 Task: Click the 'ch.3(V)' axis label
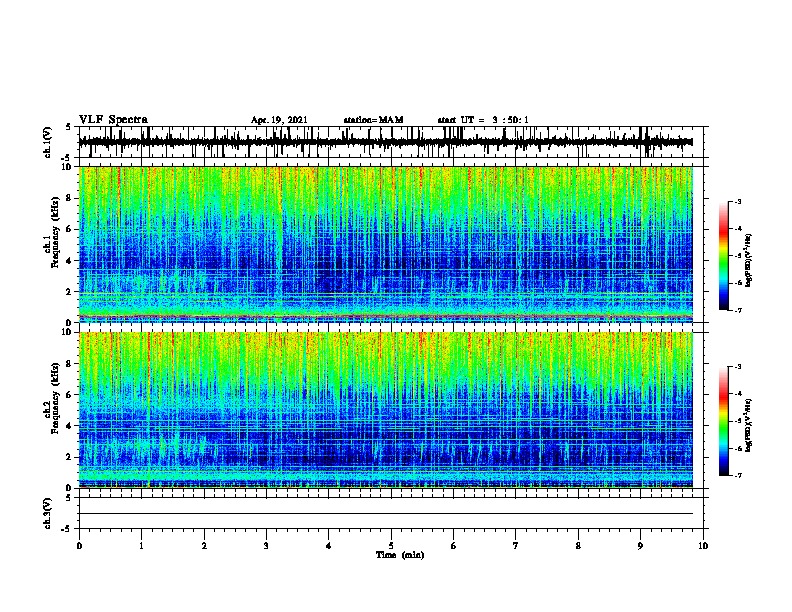tap(48, 513)
